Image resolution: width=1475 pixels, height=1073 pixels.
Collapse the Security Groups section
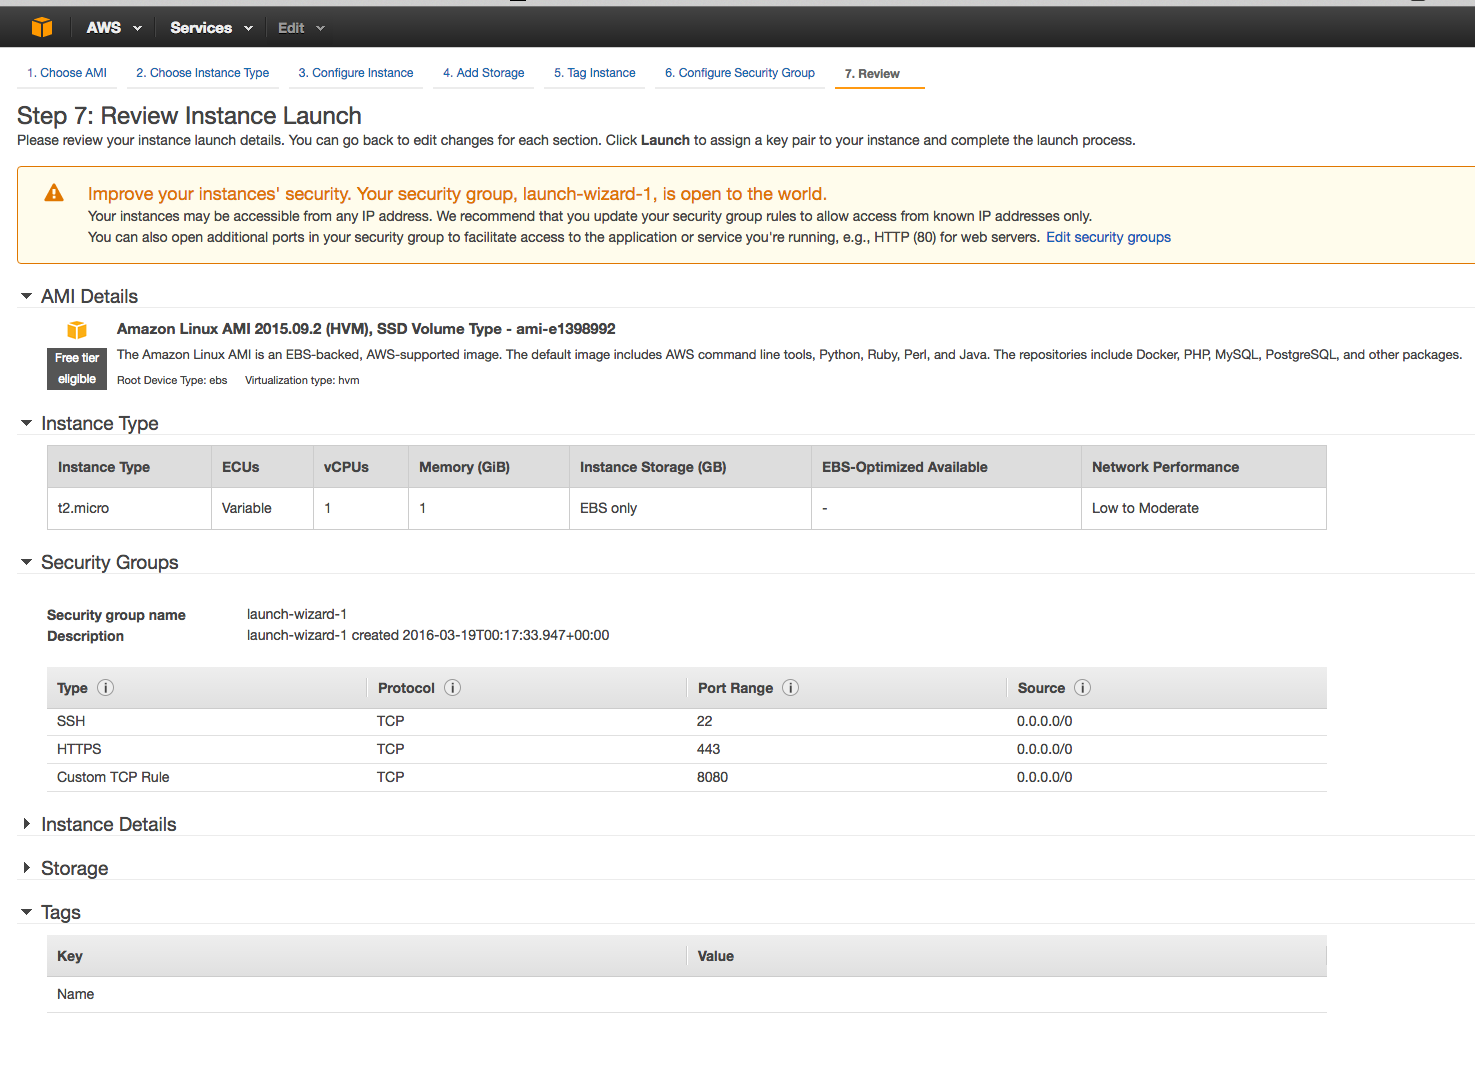(26, 562)
